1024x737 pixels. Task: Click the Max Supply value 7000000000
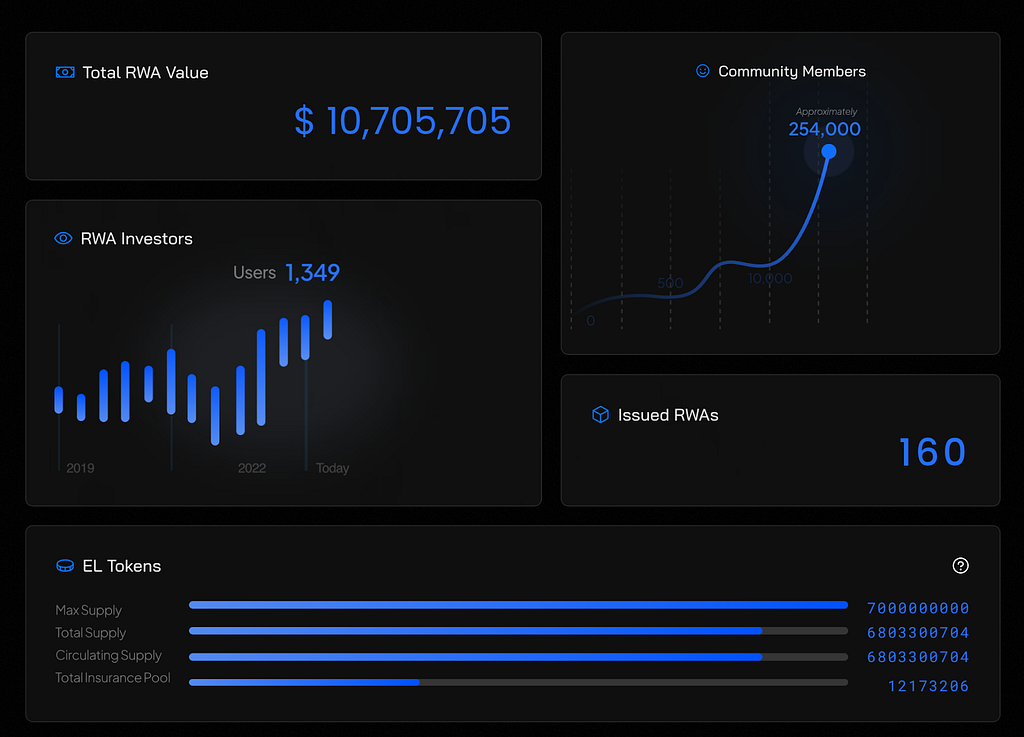pos(918,608)
